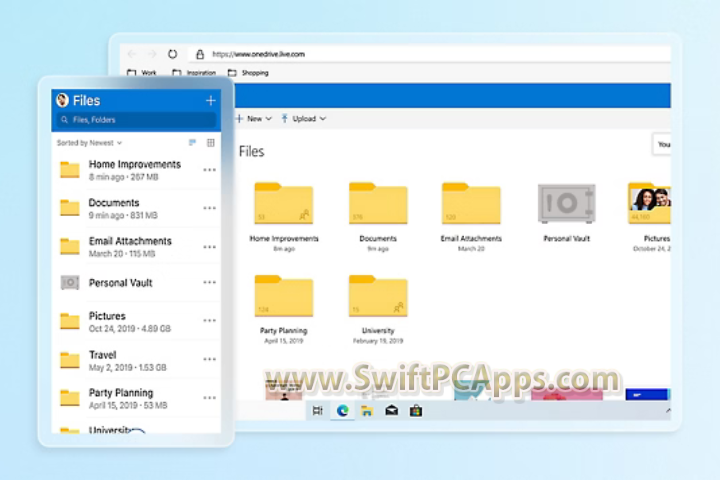Open Mail app from the taskbar
Viewport: 720px width, 480px height.
(x=392, y=411)
